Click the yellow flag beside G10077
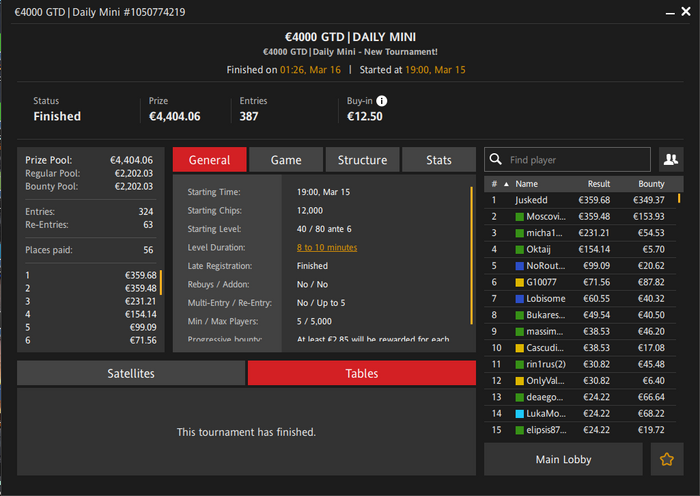The image size is (700, 496). 519,283
